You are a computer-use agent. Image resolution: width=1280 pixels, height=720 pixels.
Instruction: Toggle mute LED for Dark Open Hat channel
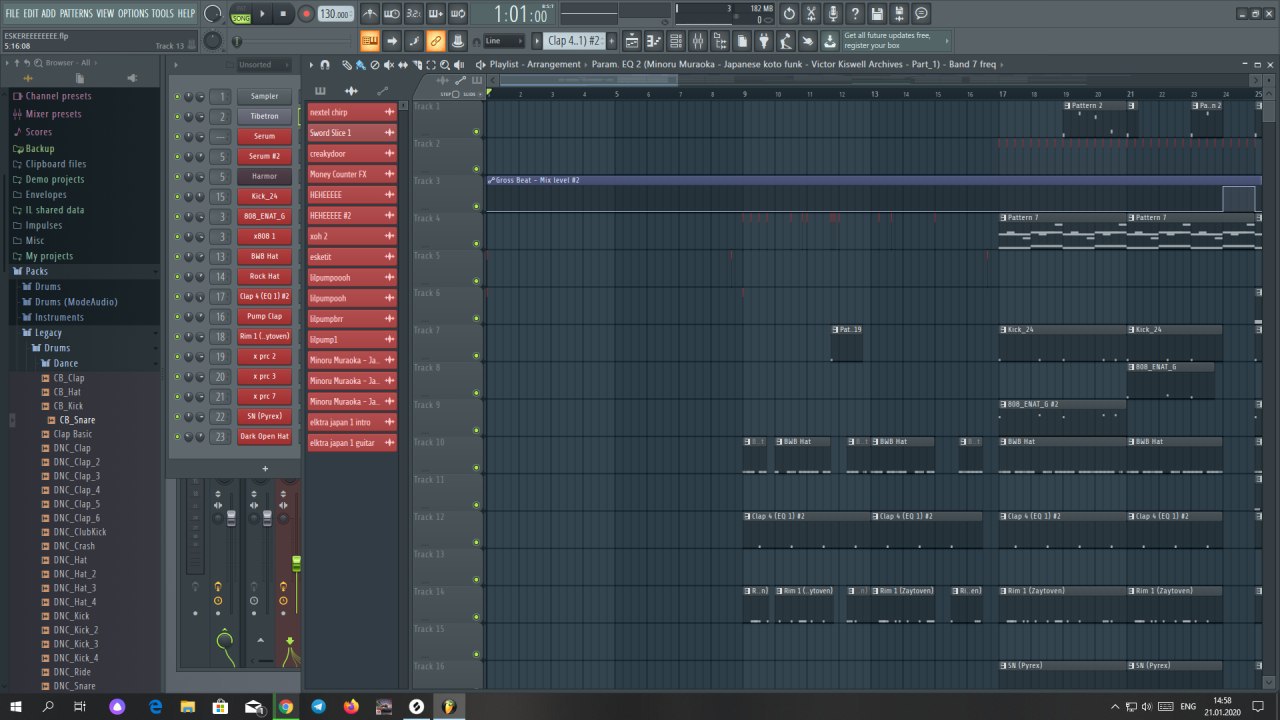pyautogui.click(x=178, y=436)
